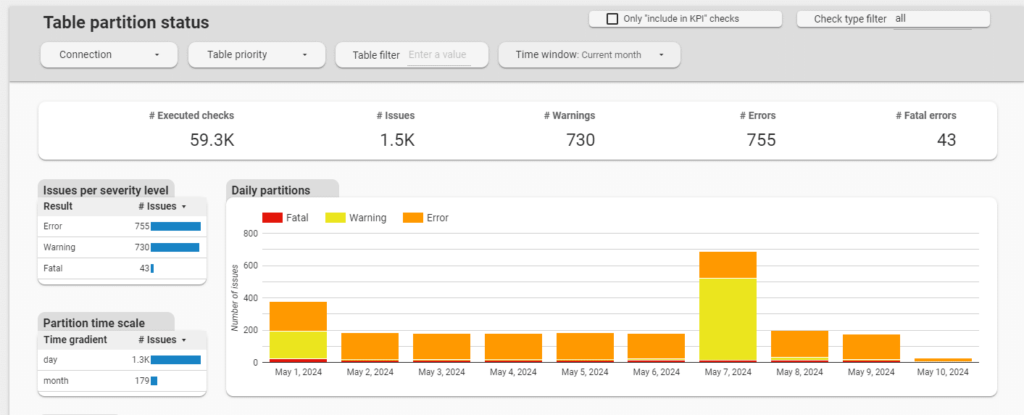
Task: Open the Time window dropdown
Action: tap(589, 55)
